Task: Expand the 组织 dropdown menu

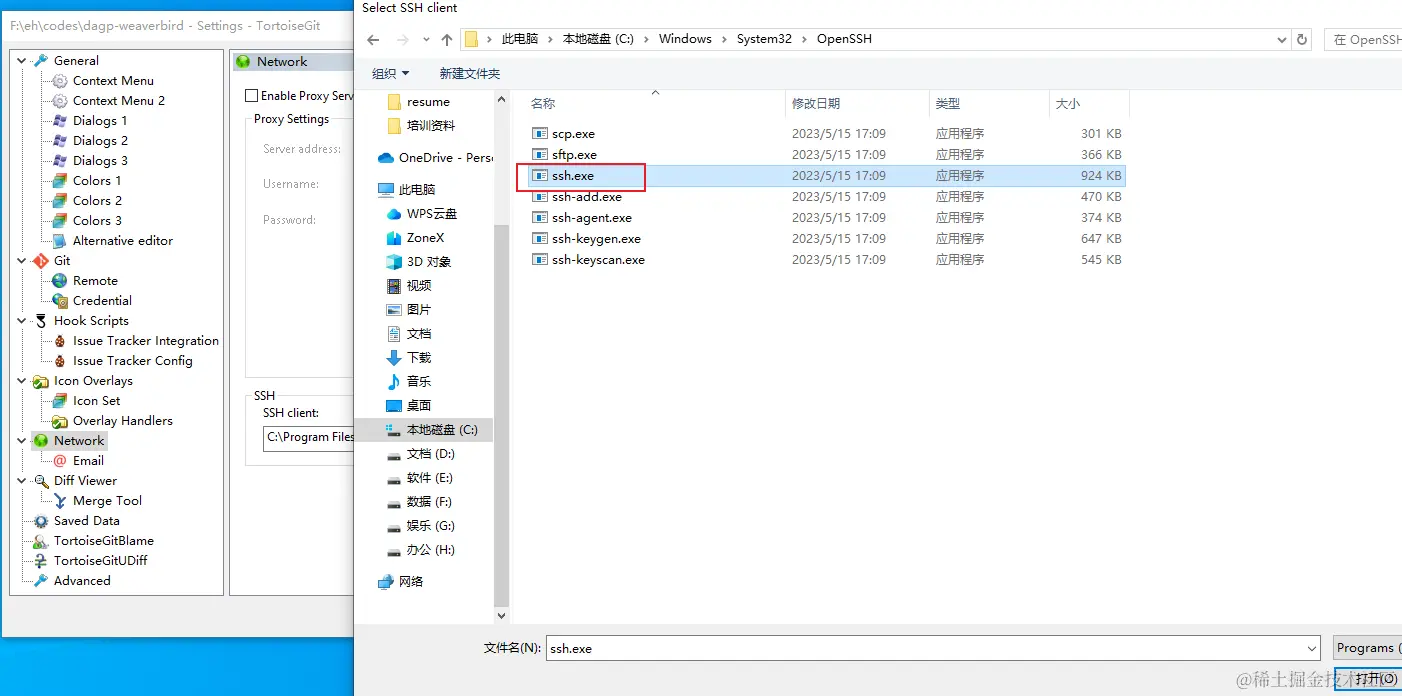Action: pyautogui.click(x=390, y=72)
